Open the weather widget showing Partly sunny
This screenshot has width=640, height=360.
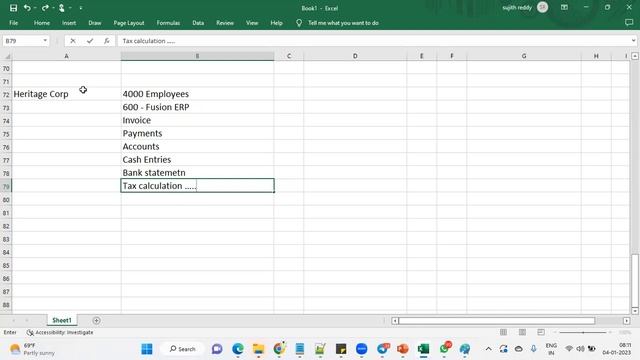33,349
